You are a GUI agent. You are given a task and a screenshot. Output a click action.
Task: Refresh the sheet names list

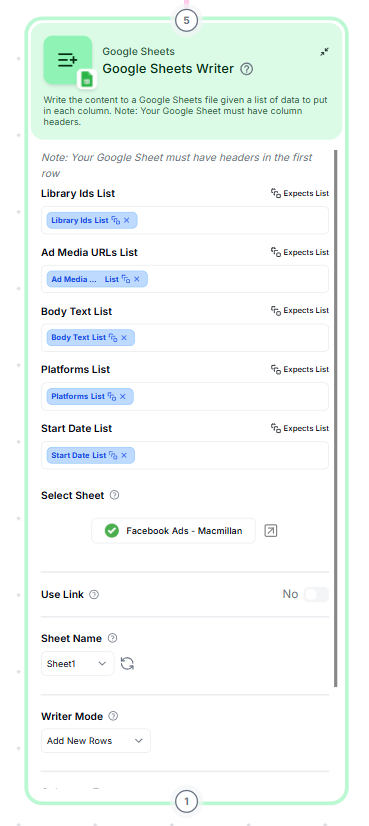coord(127,663)
